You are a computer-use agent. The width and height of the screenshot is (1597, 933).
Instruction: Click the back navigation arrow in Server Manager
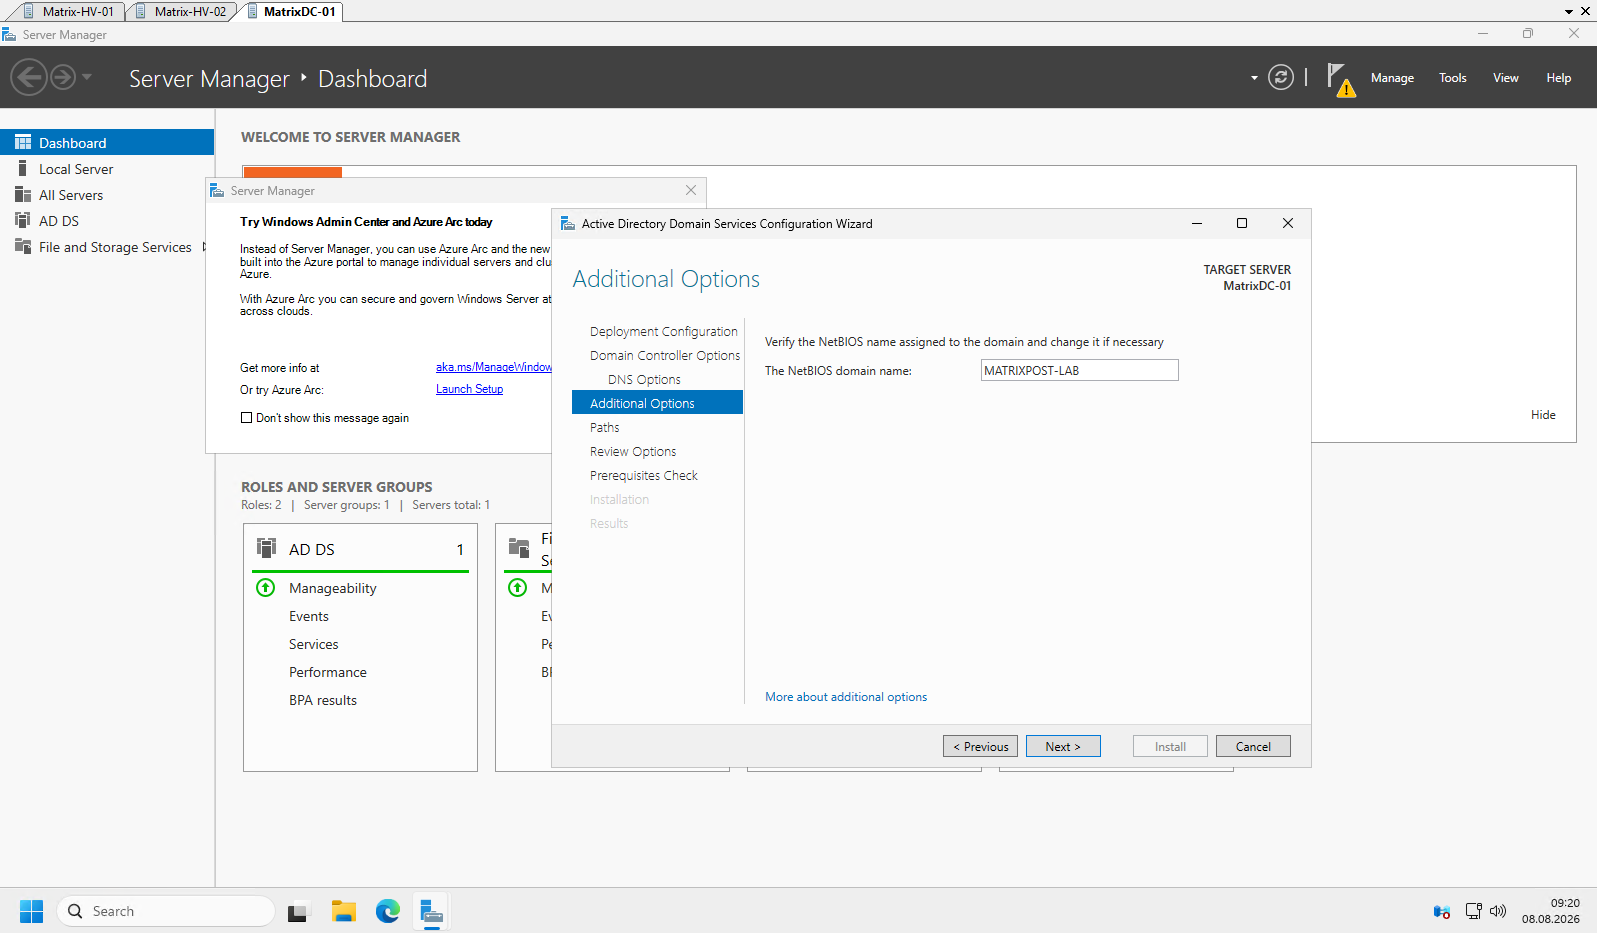(x=29, y=77)
